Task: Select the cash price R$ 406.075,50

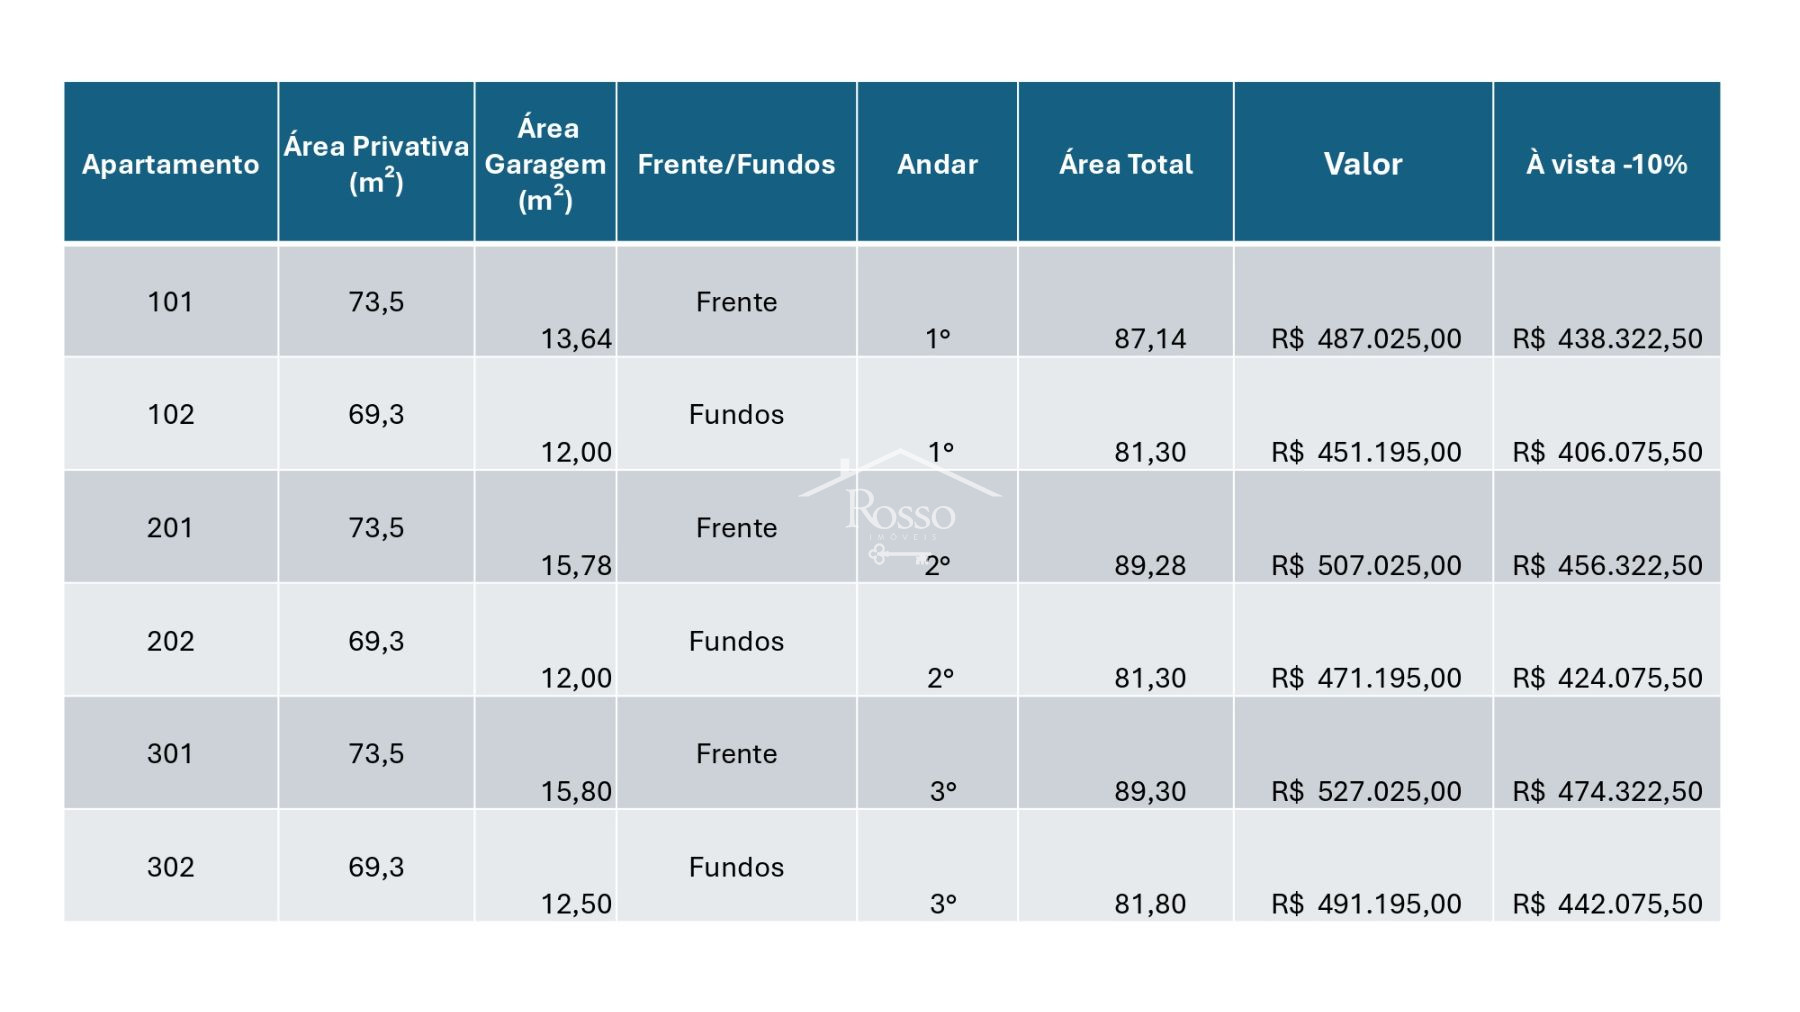Action: click(x=1607, y=452)
